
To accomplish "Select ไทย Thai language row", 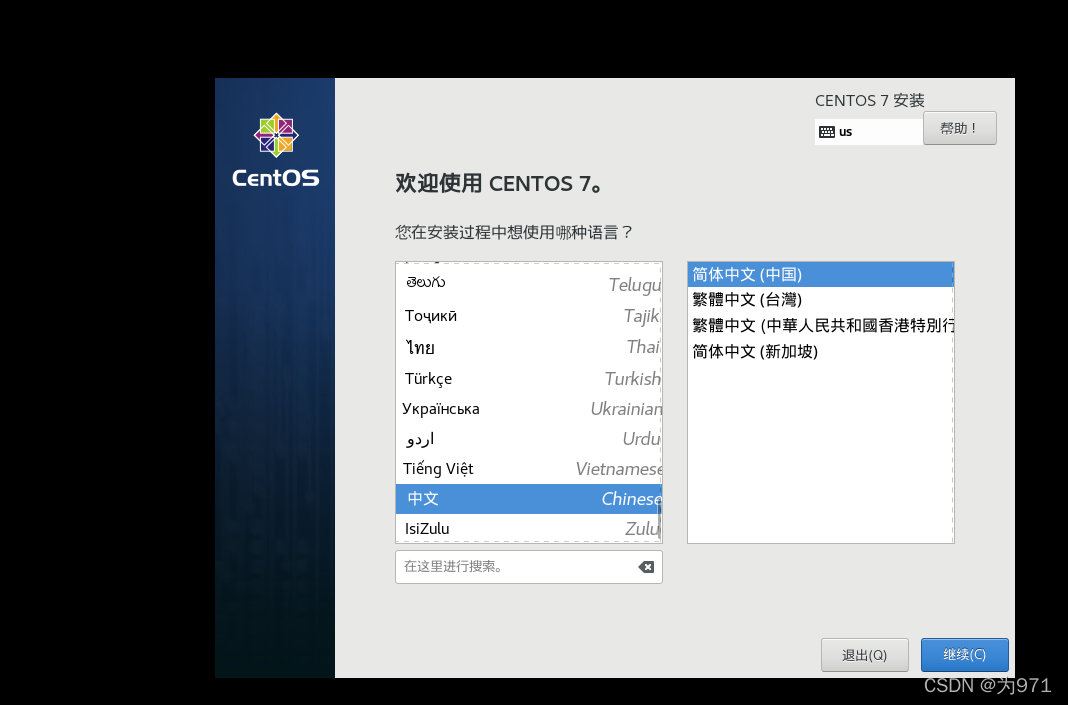I will pos(529,347).
